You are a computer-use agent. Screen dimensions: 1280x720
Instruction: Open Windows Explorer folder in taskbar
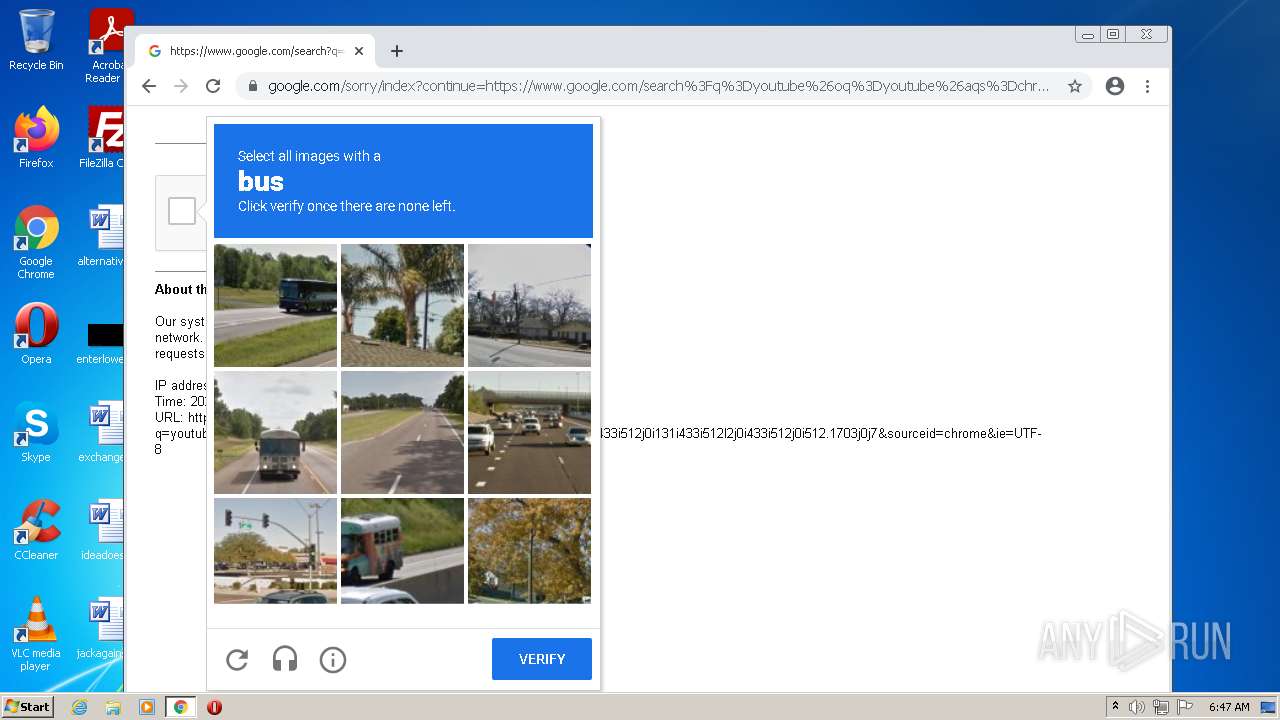(113, 707)
